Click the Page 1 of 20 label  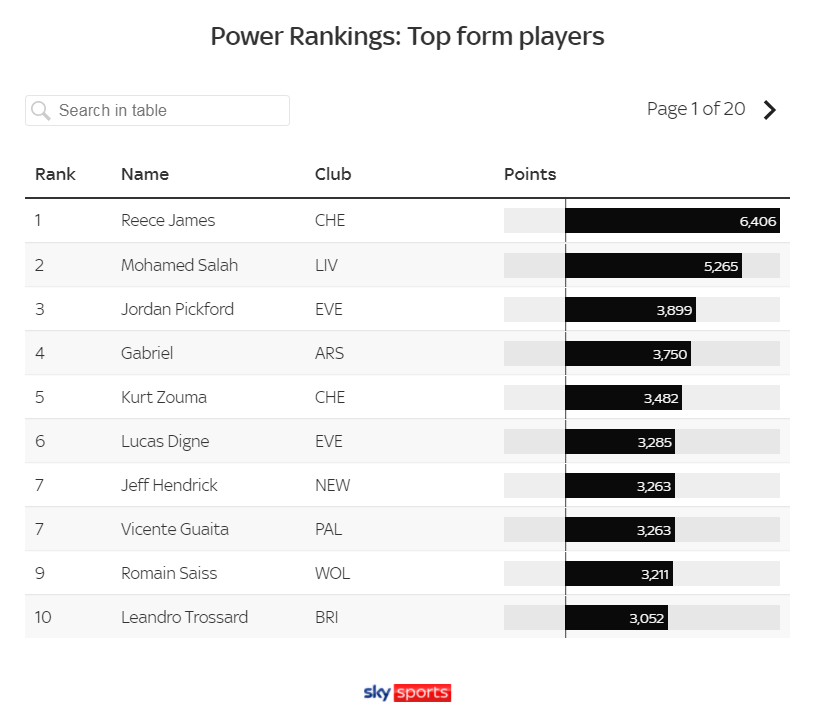point(696,109)
